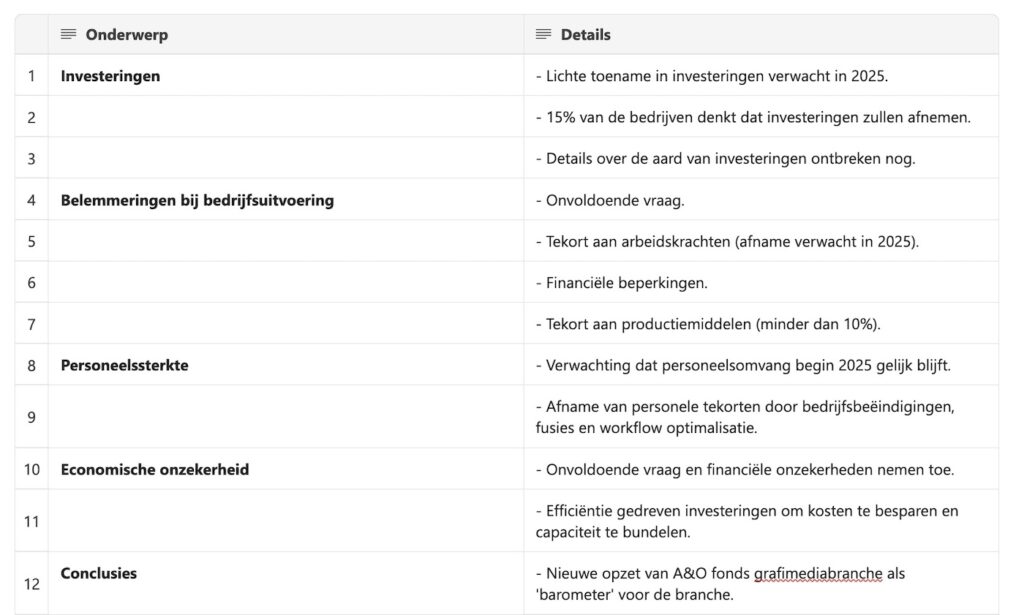Select row number 4

pos(31,200)
